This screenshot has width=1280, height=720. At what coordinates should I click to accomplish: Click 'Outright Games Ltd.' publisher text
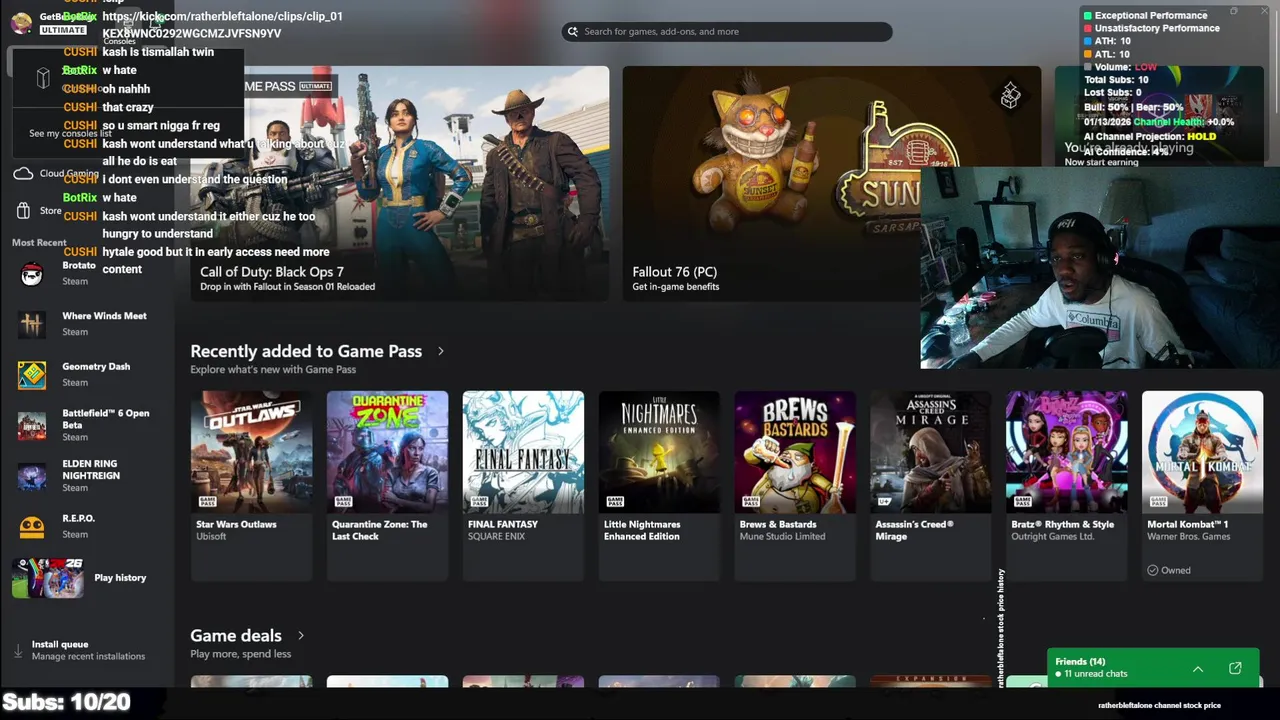click(x=1053, y=536)
